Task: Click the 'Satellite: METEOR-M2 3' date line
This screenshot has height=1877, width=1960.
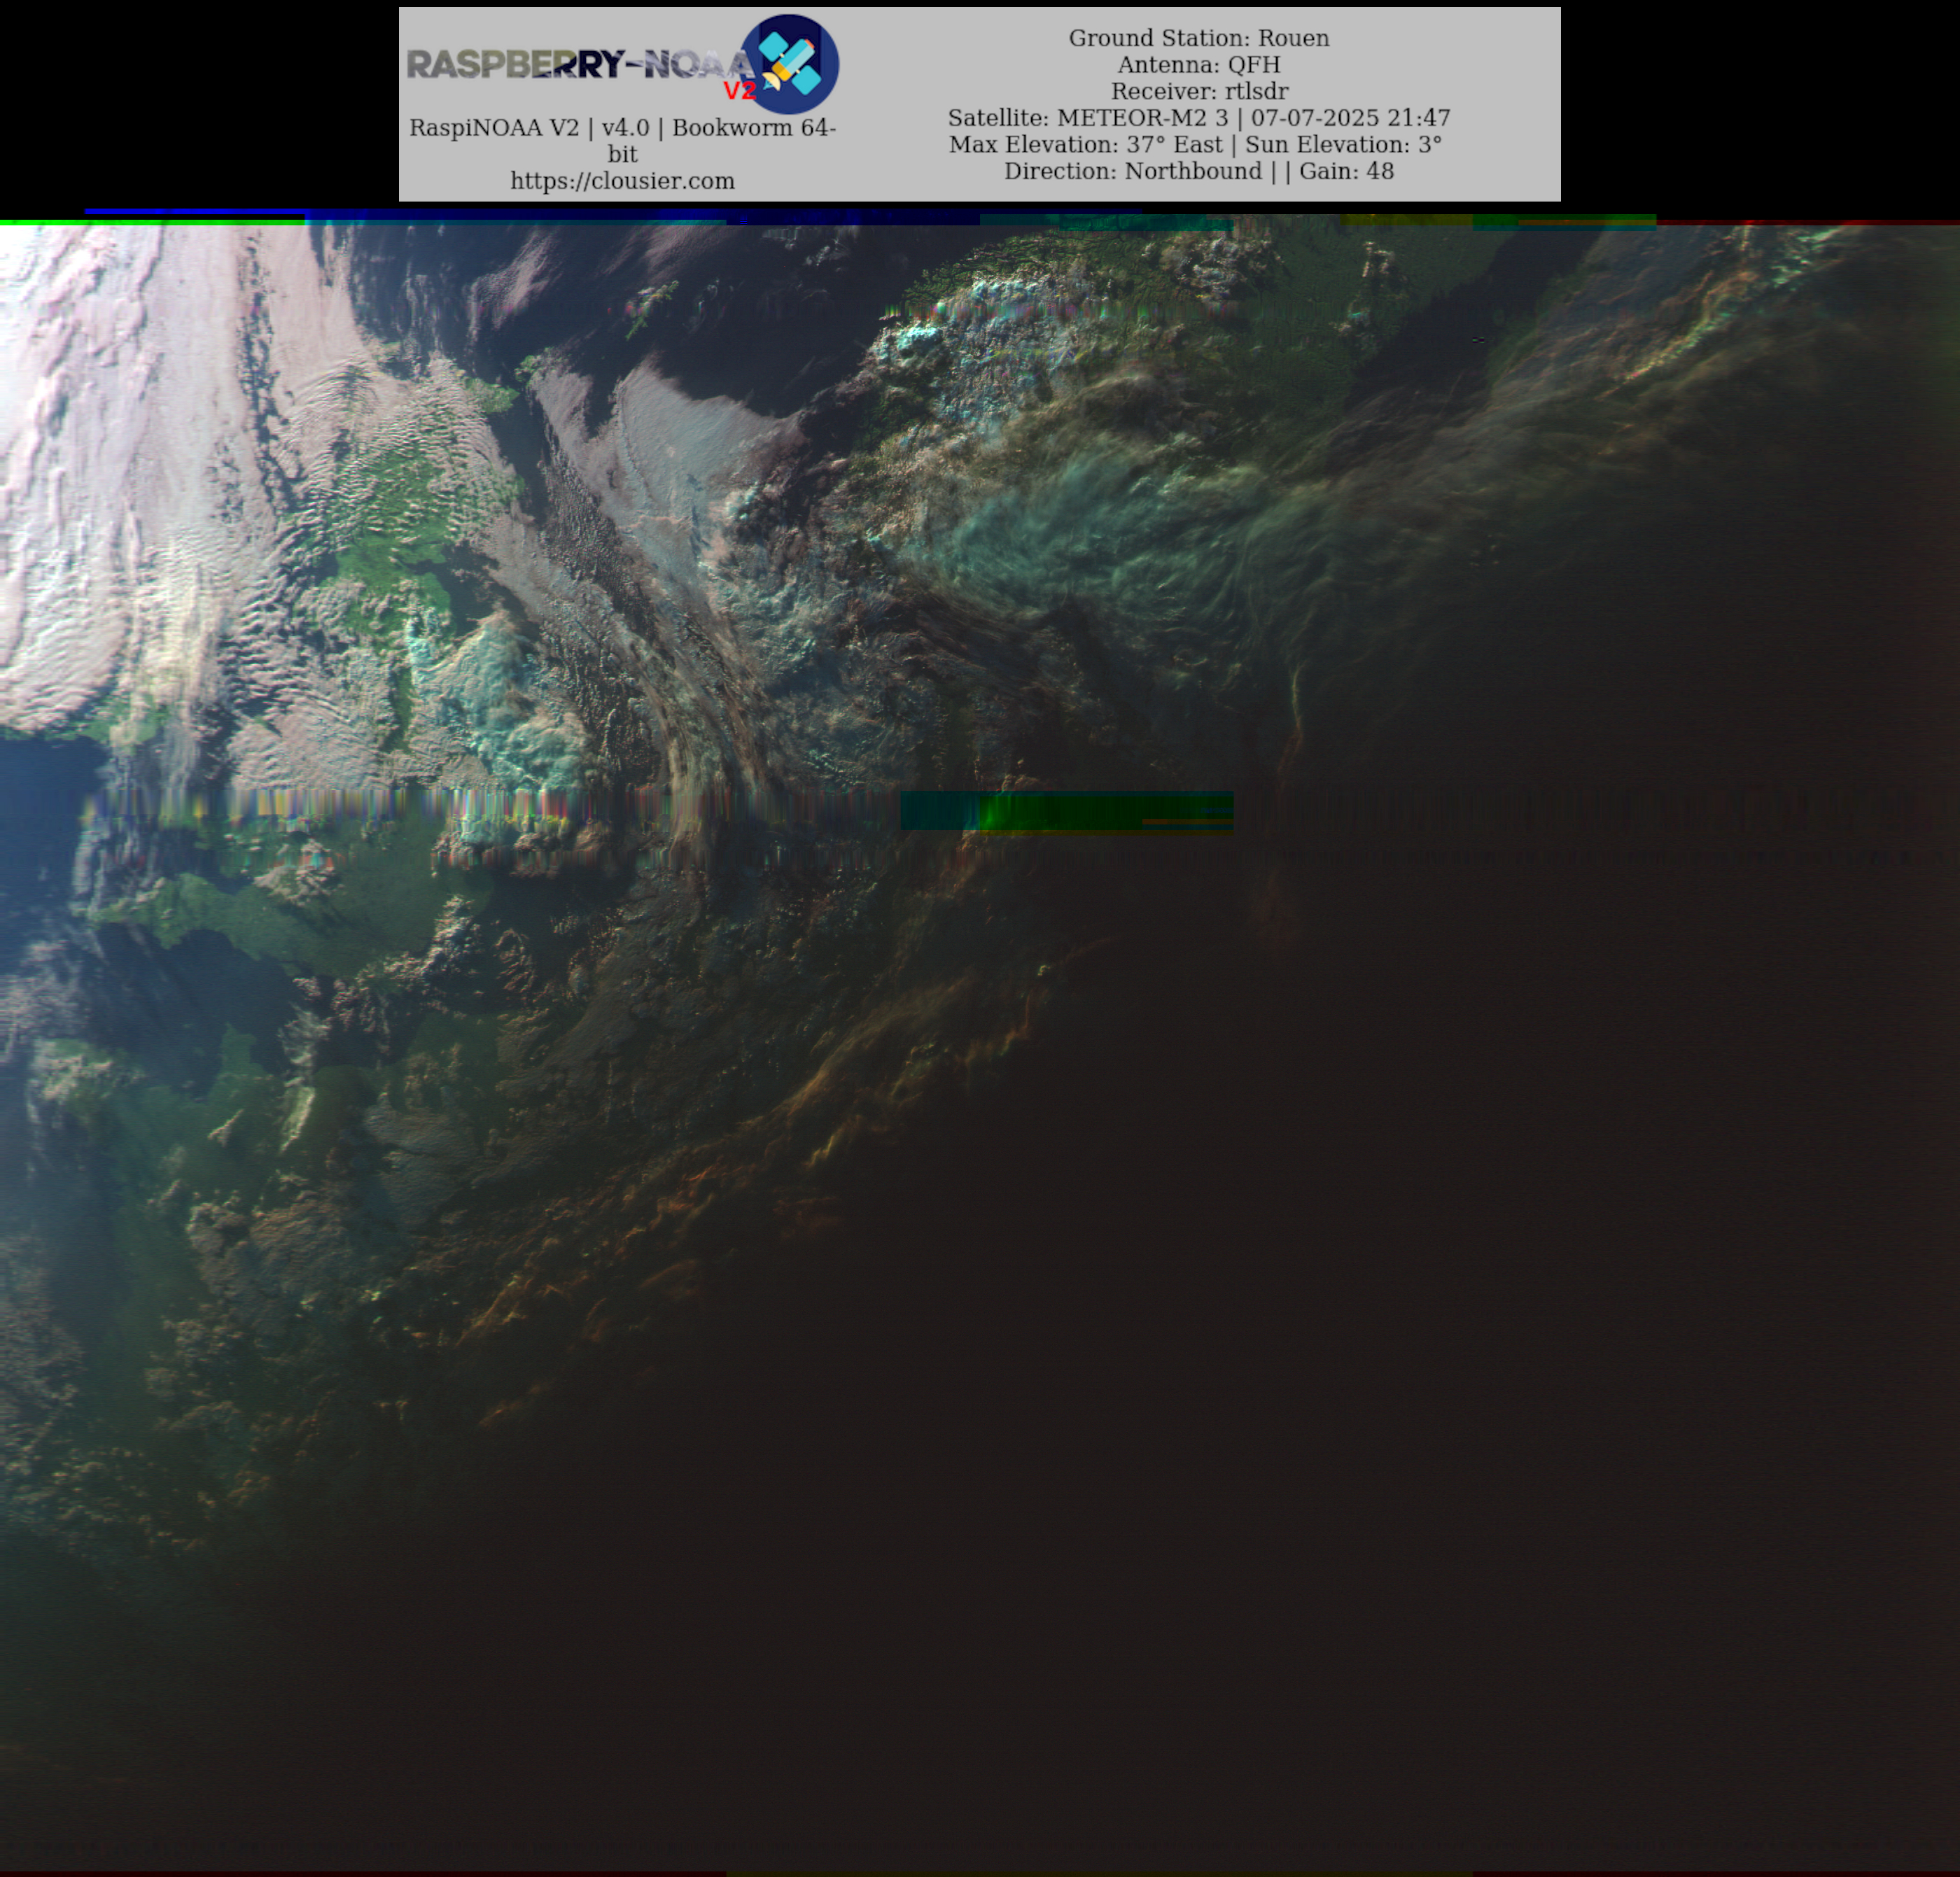Action: [1199, 118]
